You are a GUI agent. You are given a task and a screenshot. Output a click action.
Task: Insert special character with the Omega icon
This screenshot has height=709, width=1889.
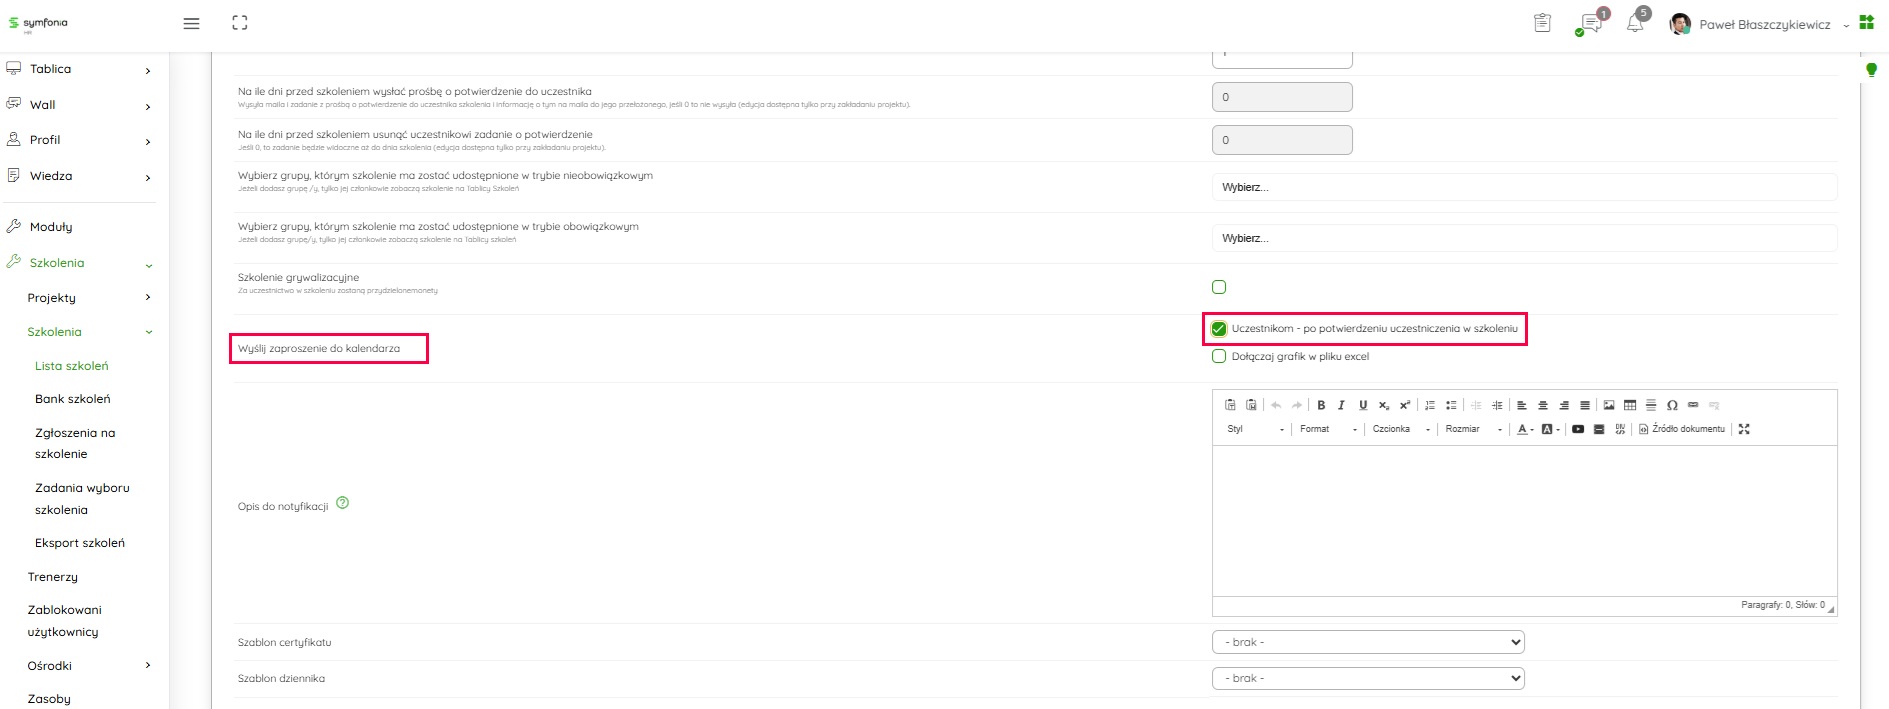(x=1672, y=405)
